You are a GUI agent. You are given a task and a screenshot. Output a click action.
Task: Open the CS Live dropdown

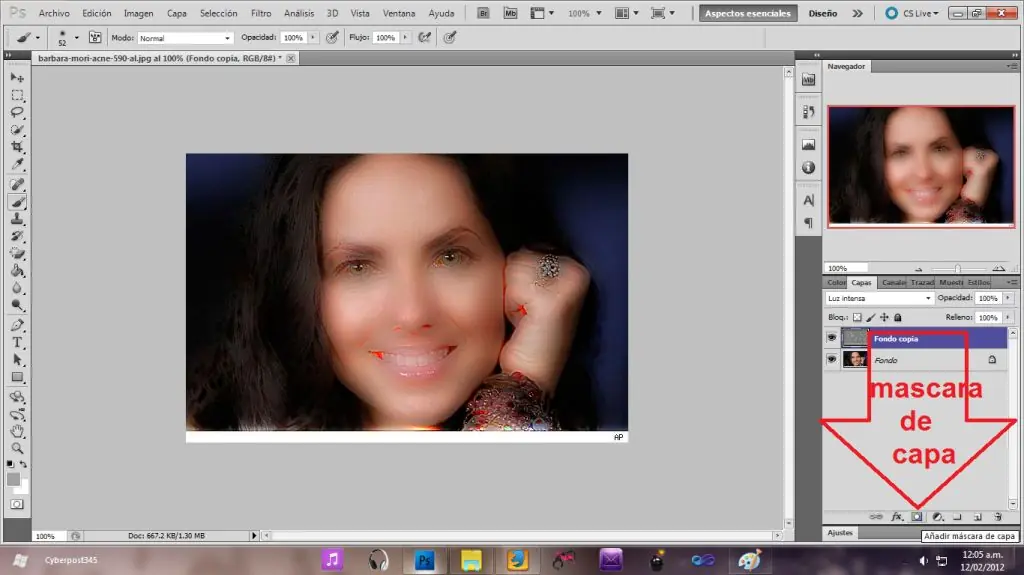912,13
